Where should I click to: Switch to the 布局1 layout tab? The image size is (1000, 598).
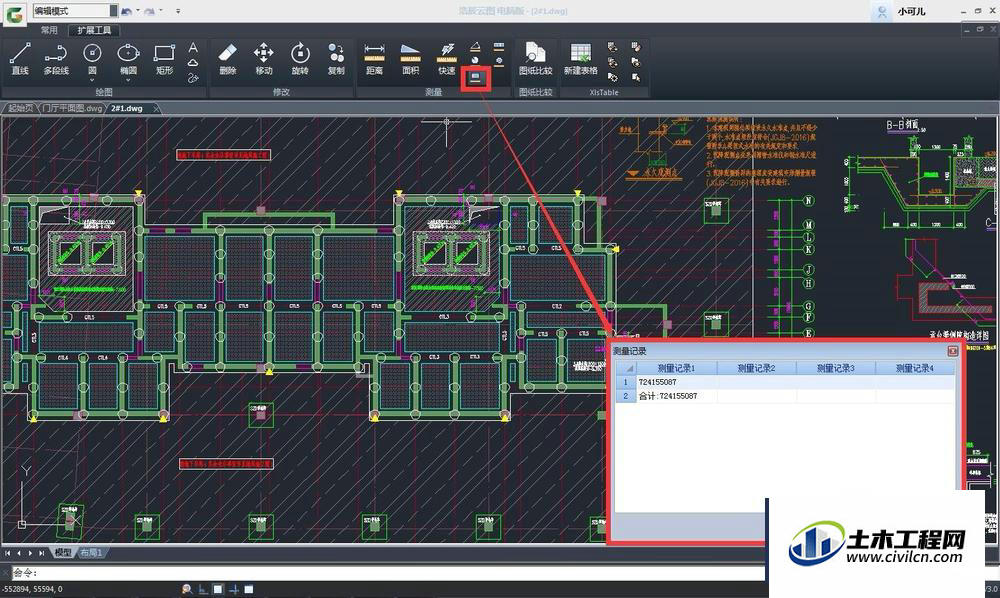tap(91, 553)
